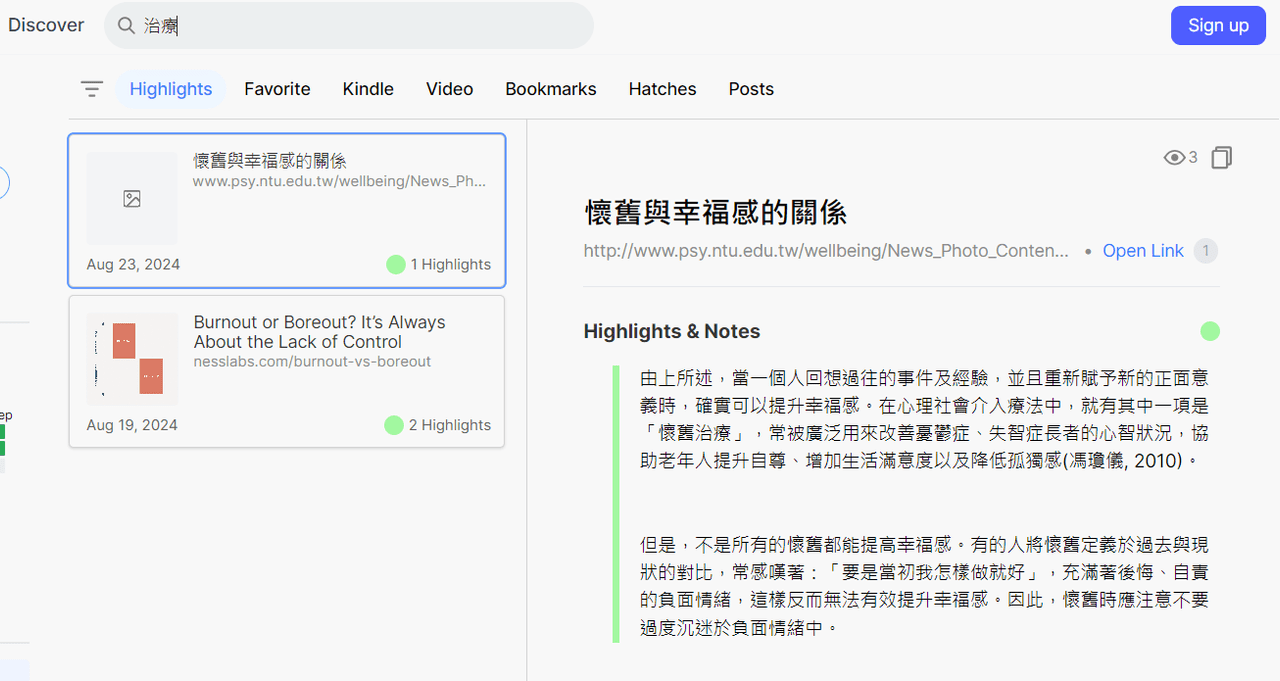The image size is (1280, 681).
Task: Click the detail pane article URL
Action: (826, 251)
